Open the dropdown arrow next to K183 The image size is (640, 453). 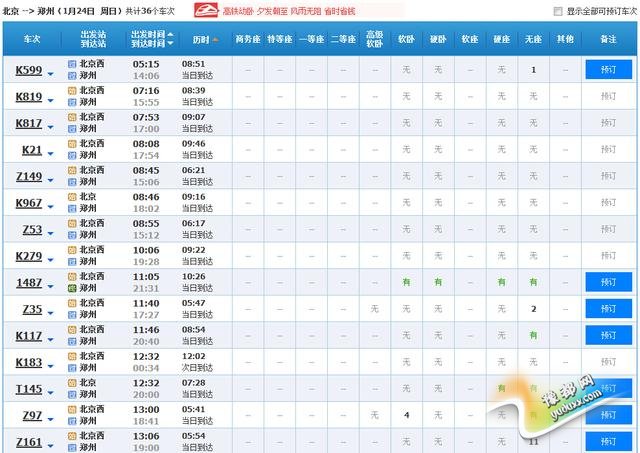tap(49, 365)
